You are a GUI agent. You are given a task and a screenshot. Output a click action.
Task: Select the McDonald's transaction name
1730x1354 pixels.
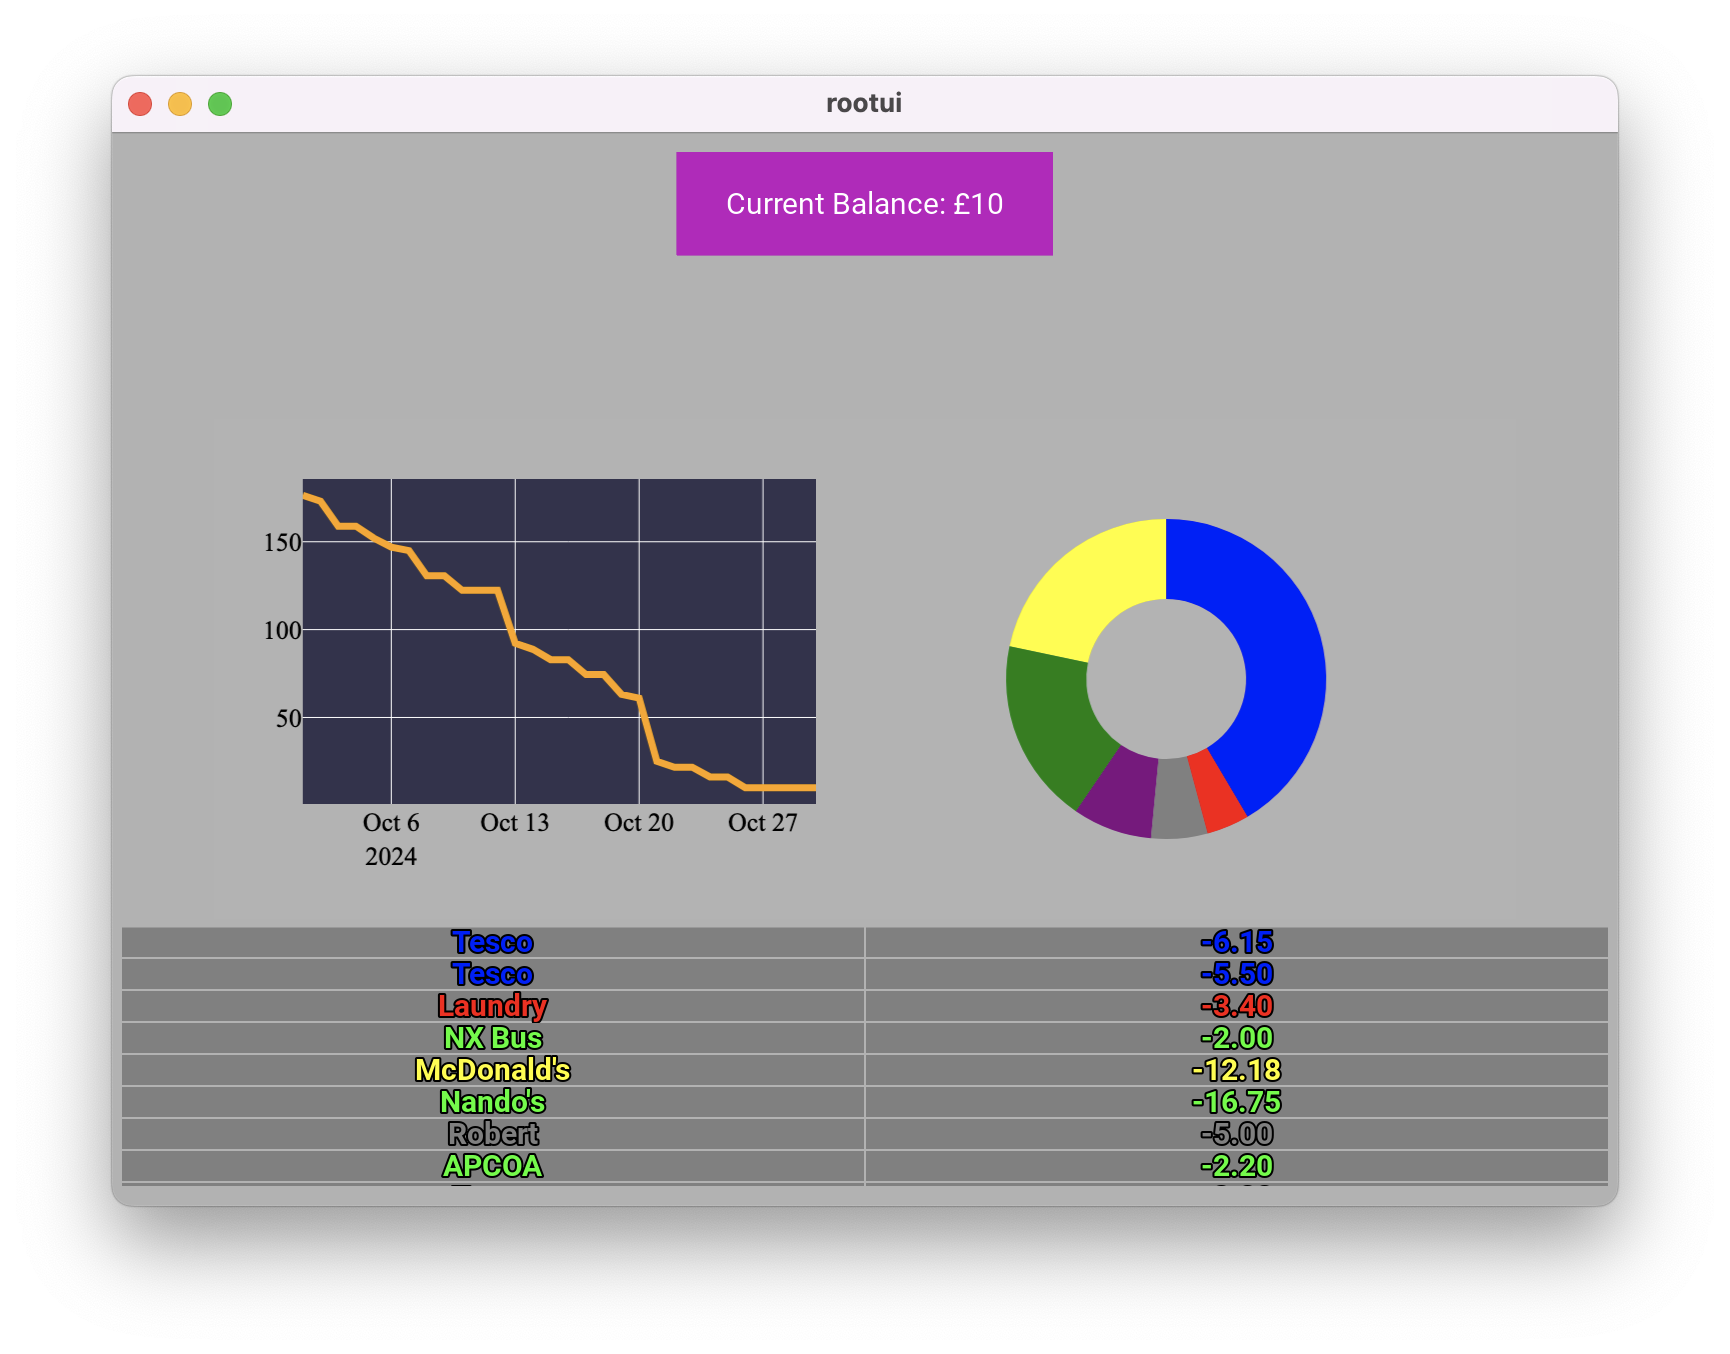(x=492, y=1070)
